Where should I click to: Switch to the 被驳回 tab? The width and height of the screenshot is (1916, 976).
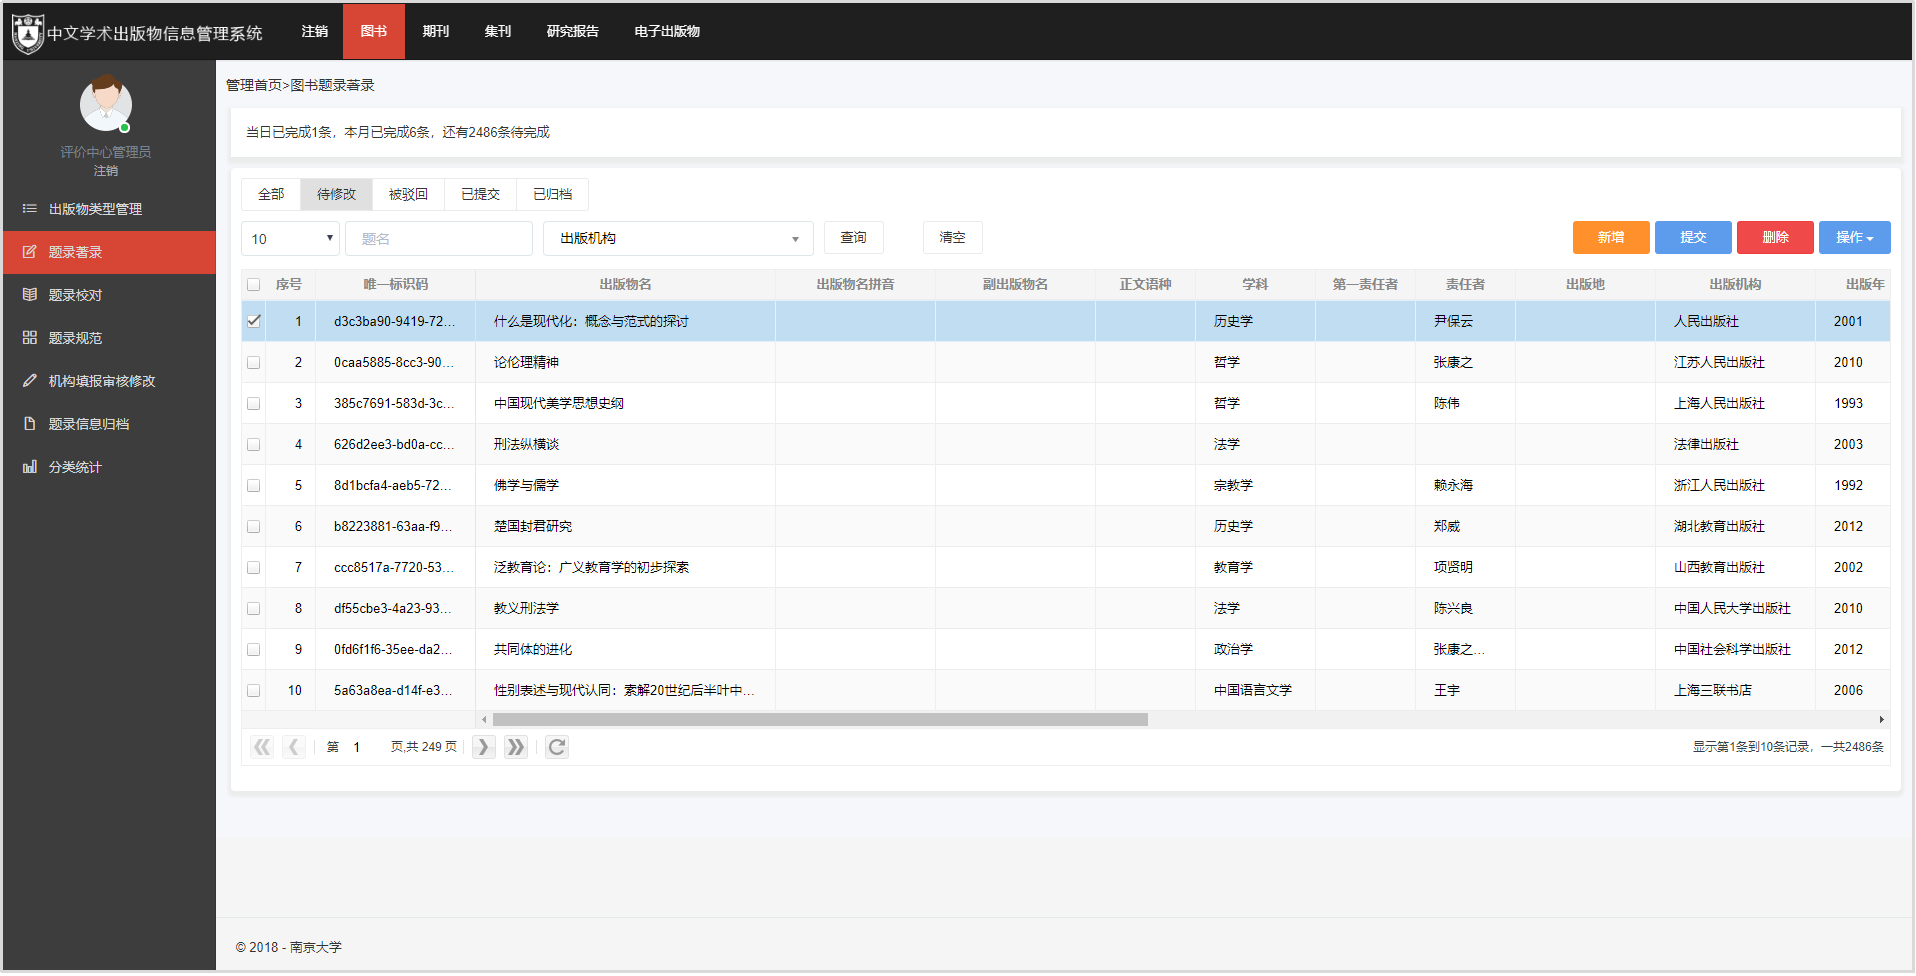(x=408, y=194)
